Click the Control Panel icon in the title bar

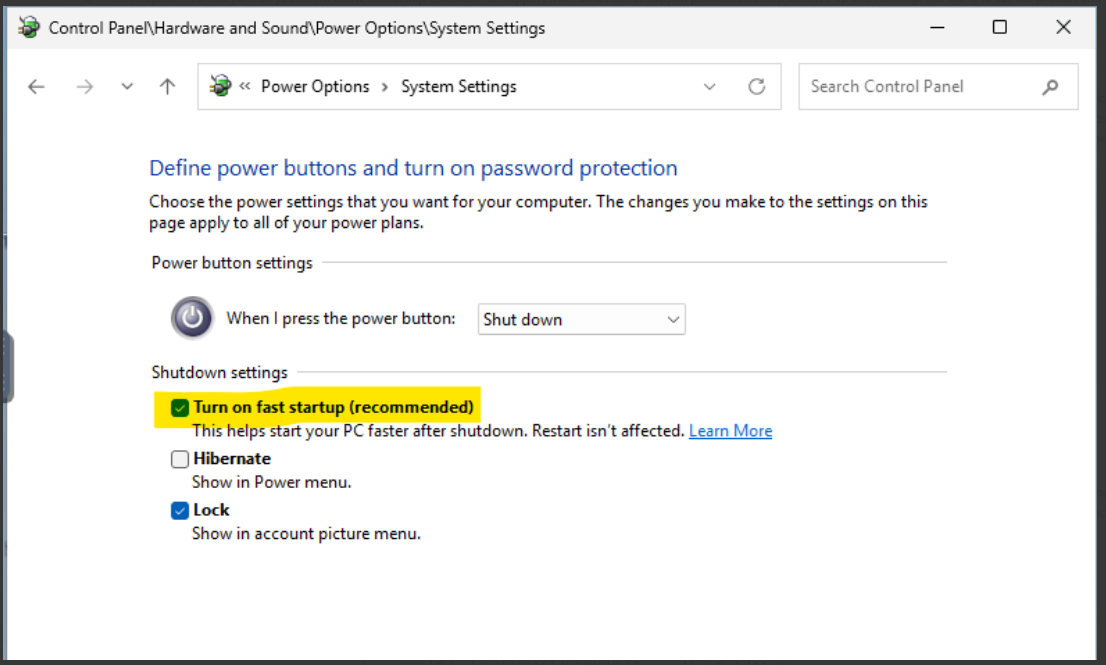point(29,27)
